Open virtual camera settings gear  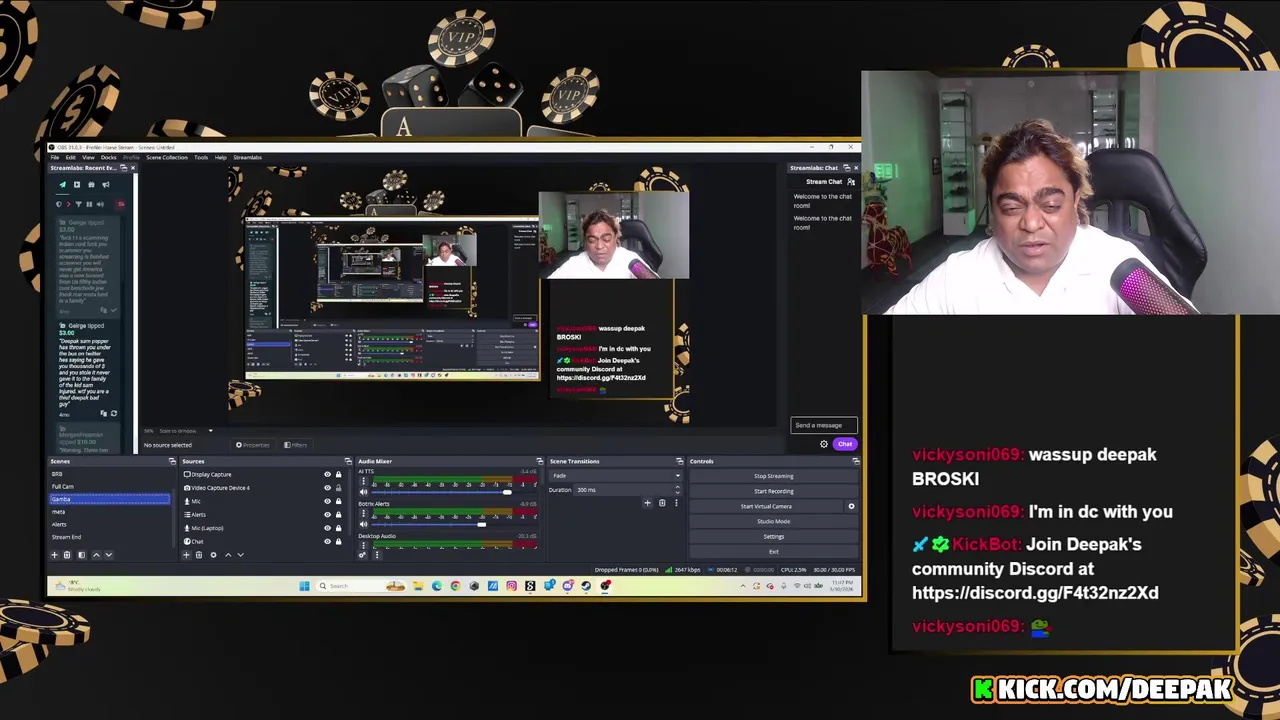tap(852, 506)
